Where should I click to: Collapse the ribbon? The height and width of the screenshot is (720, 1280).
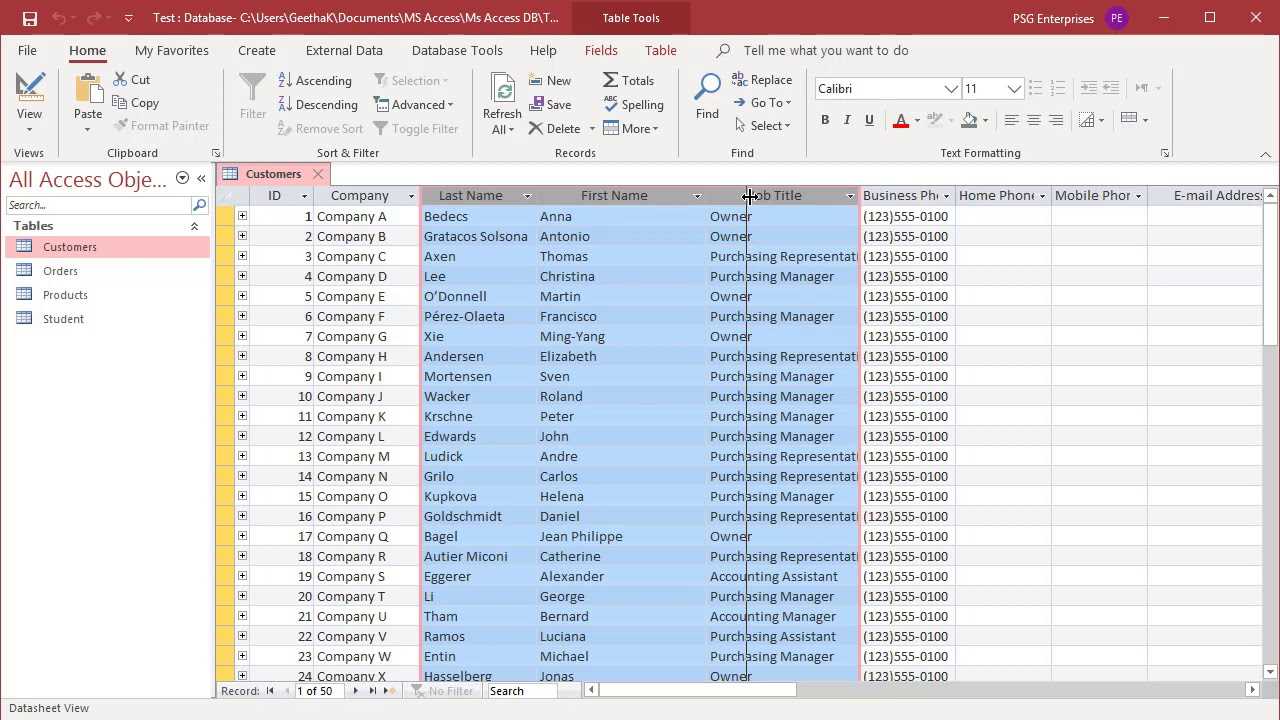point(1265,154)
